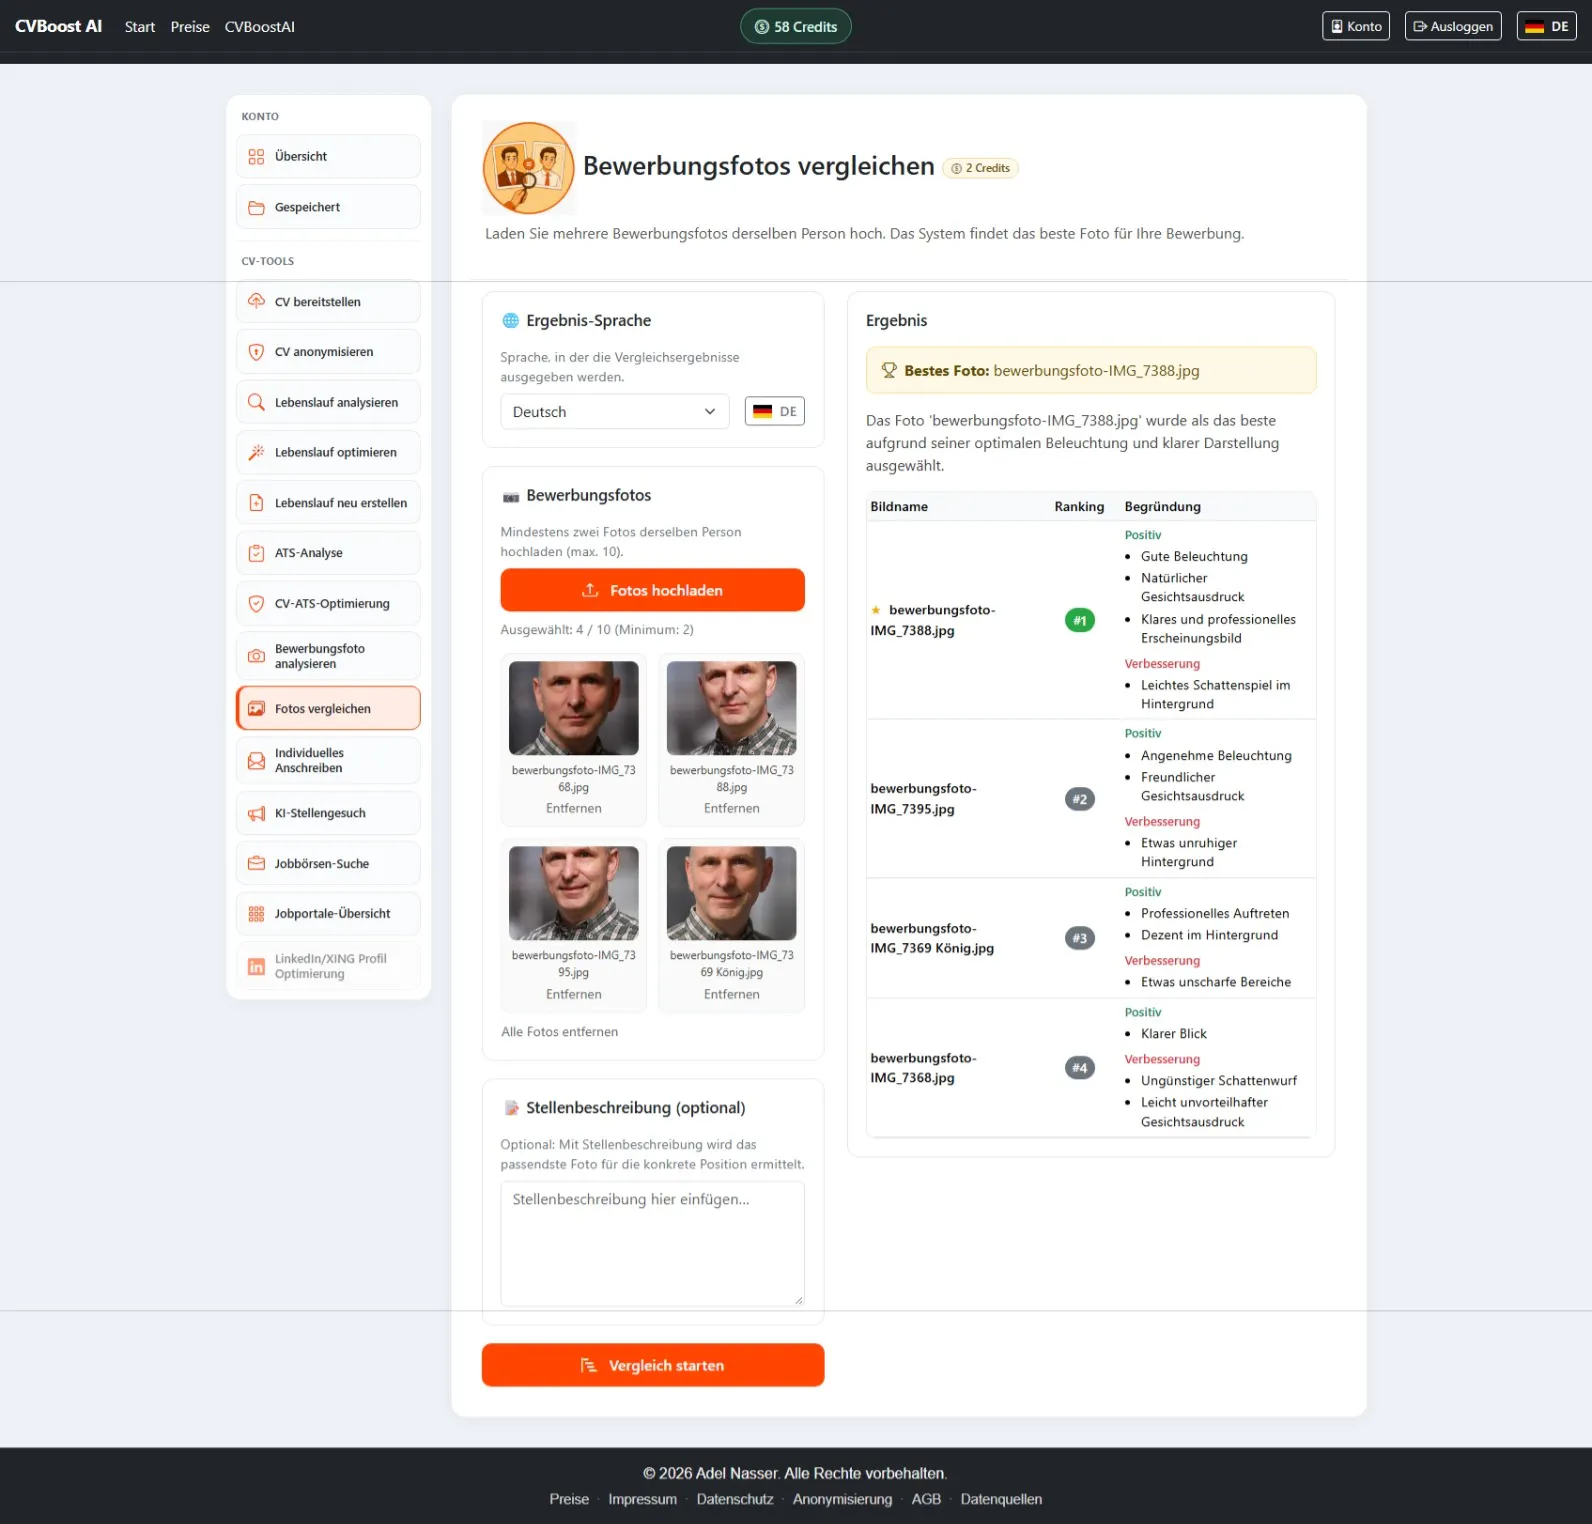The height and width of the screenshot is (1524, 1592).
Task: Click Fotos hochladen upload button
Action: point(652,590)
